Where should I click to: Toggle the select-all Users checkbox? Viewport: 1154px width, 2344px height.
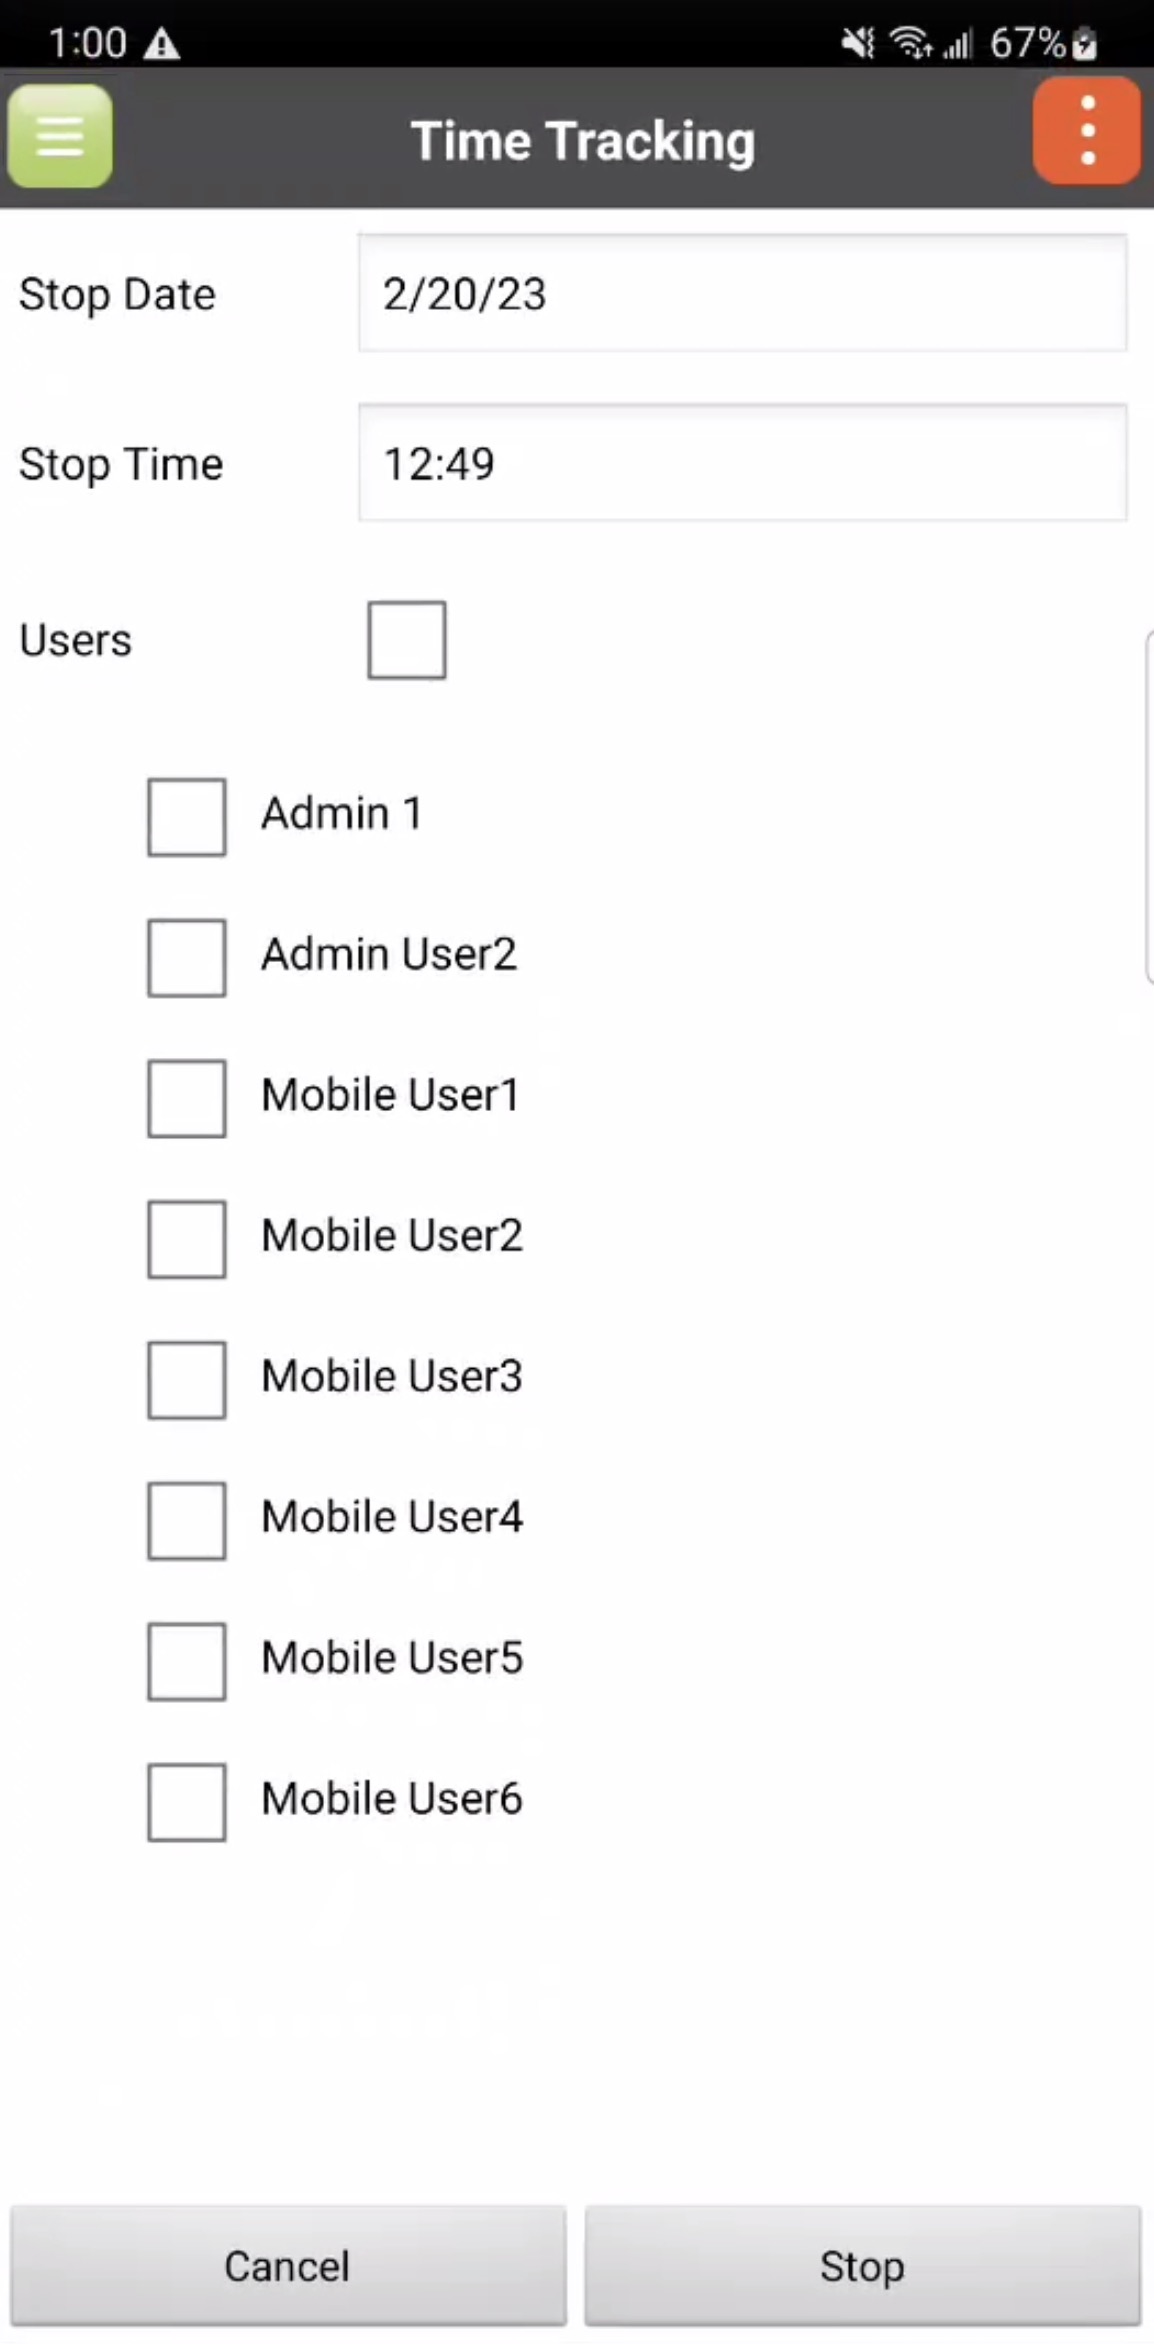(406, 640)
